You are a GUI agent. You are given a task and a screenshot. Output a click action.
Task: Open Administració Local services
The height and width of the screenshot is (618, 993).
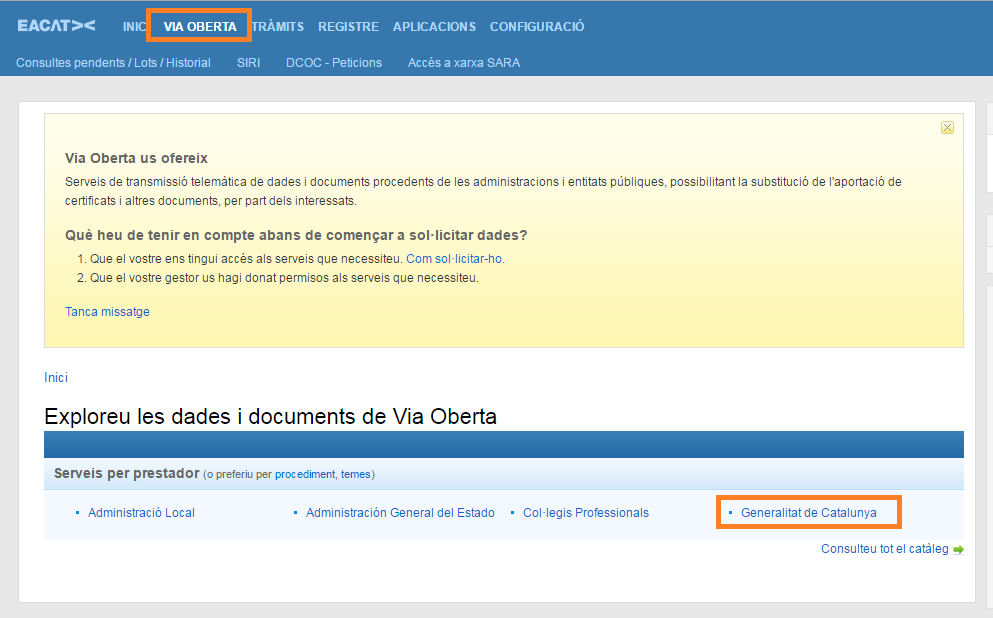[x=141, y=513]
